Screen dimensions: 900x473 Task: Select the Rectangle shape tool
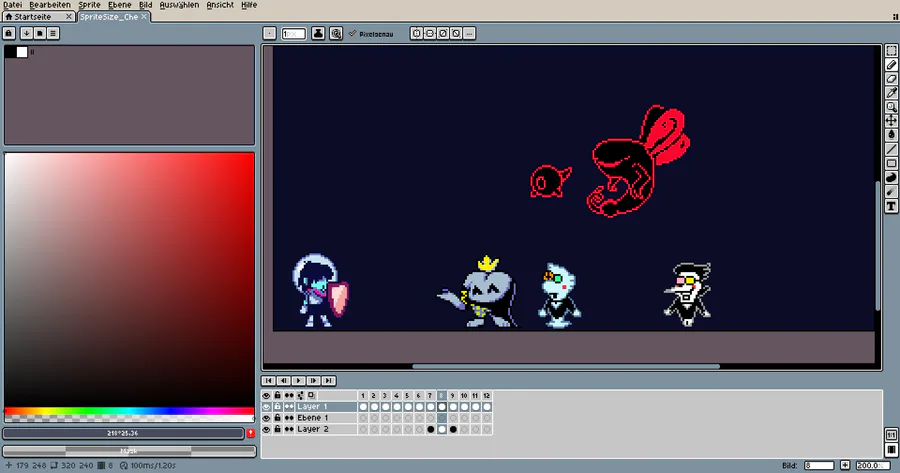(891, 164)
